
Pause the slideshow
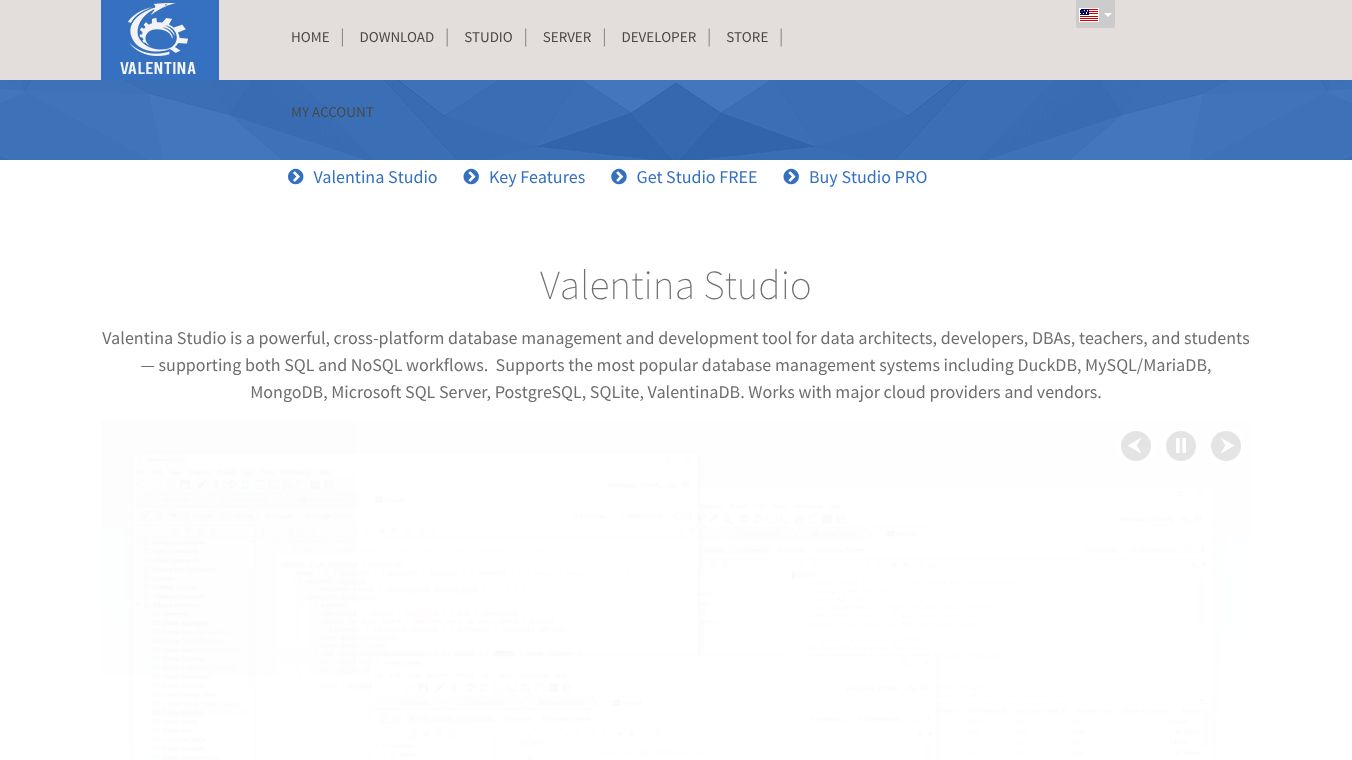1181,446
